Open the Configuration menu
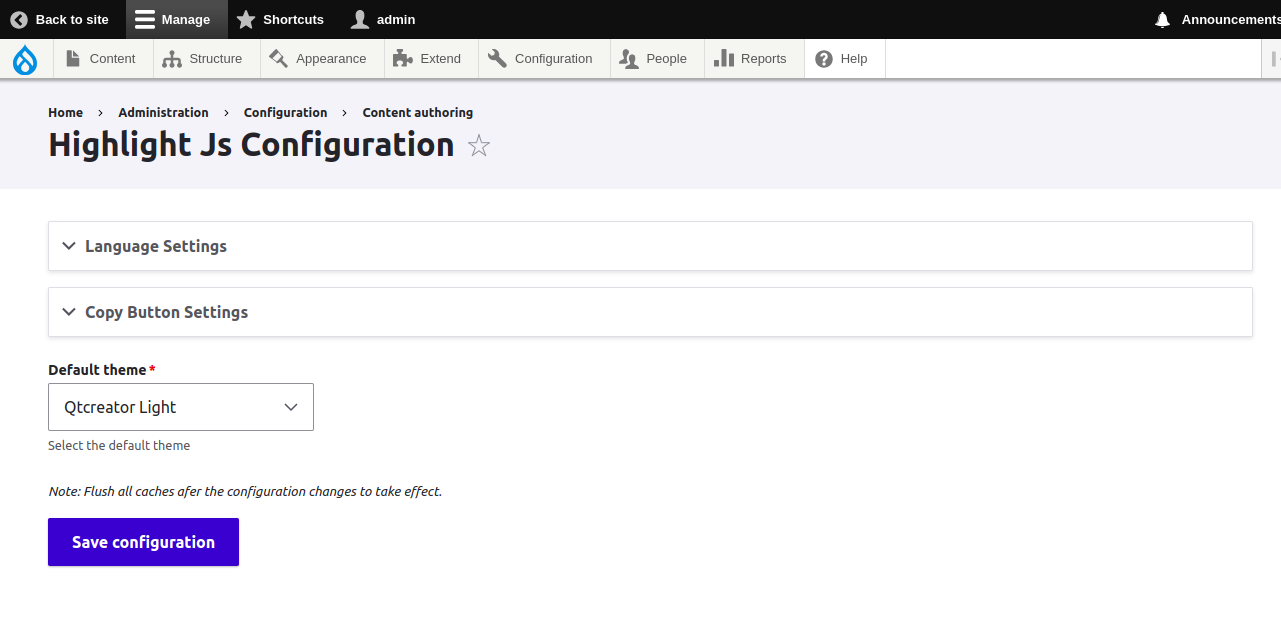 pyautogui.click(x=544, y=59)
